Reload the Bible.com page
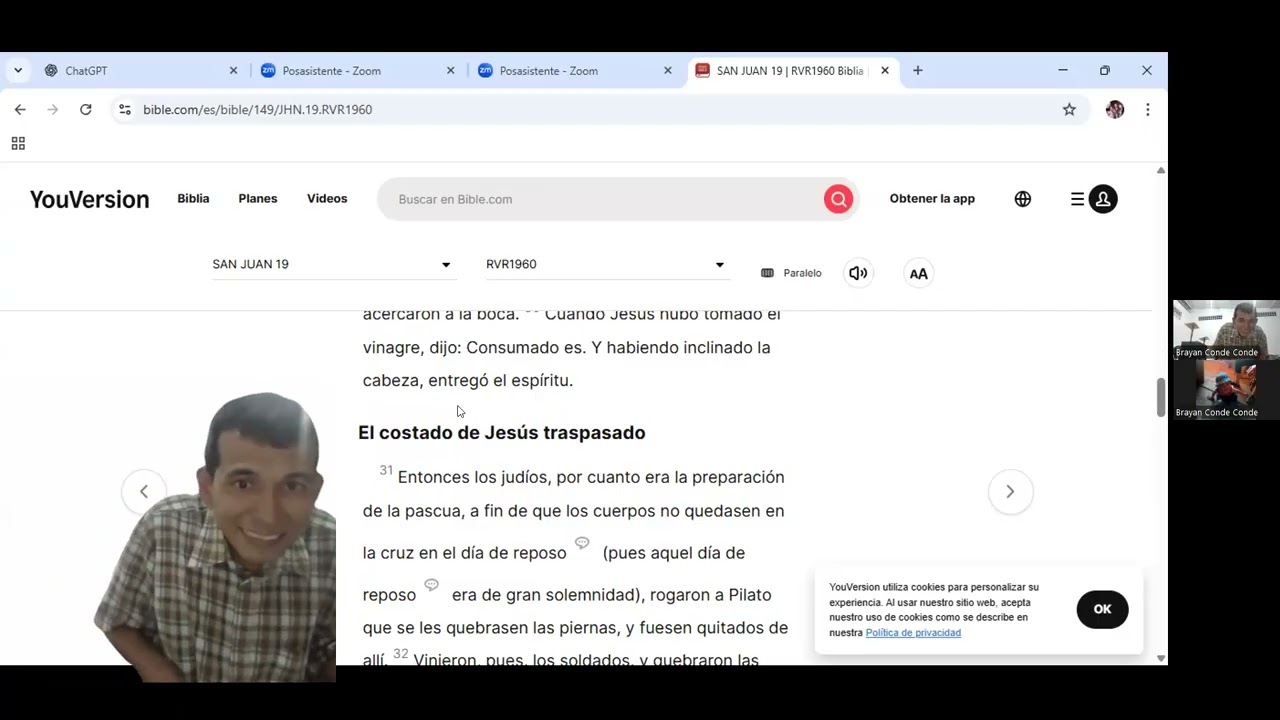 coord(86,109)
